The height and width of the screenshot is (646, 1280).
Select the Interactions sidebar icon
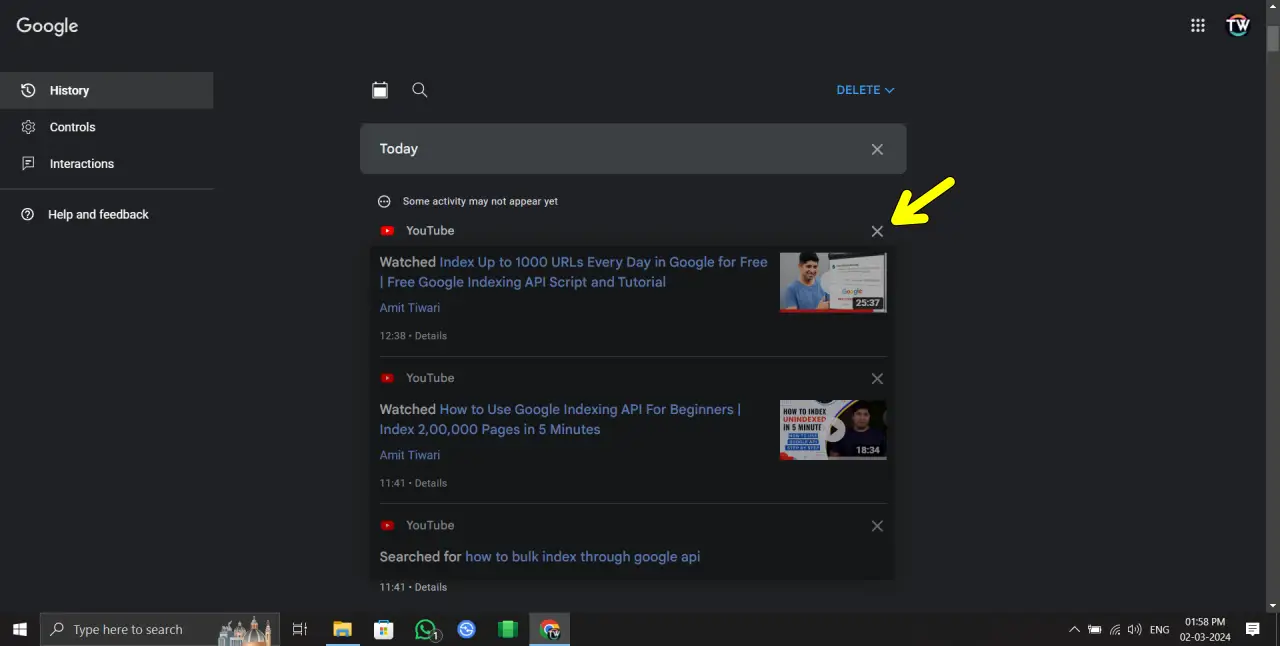(27, 163)
